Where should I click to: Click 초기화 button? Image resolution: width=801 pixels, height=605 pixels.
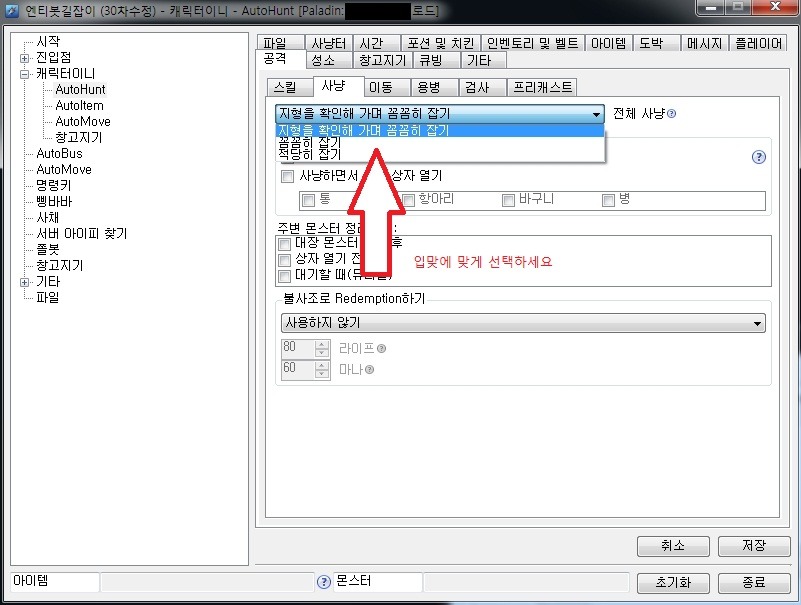point(673,583)
